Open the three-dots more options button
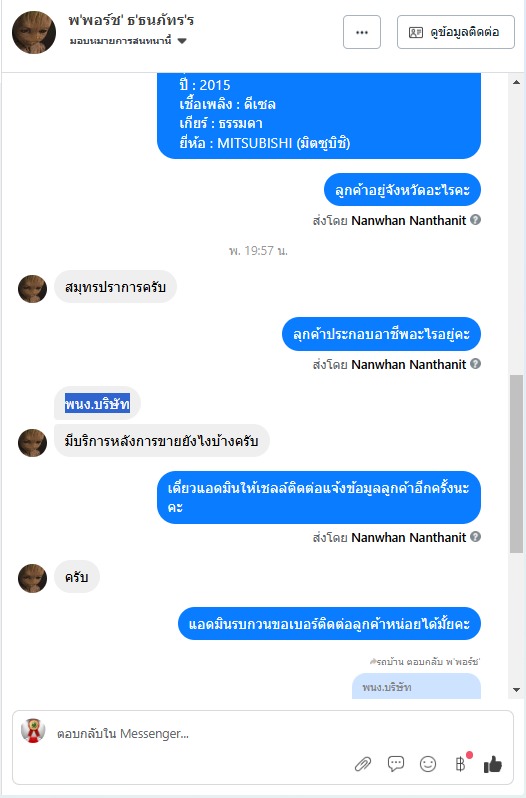The height and width of the screenshot is (798, 526). click(x=362, y=32)
